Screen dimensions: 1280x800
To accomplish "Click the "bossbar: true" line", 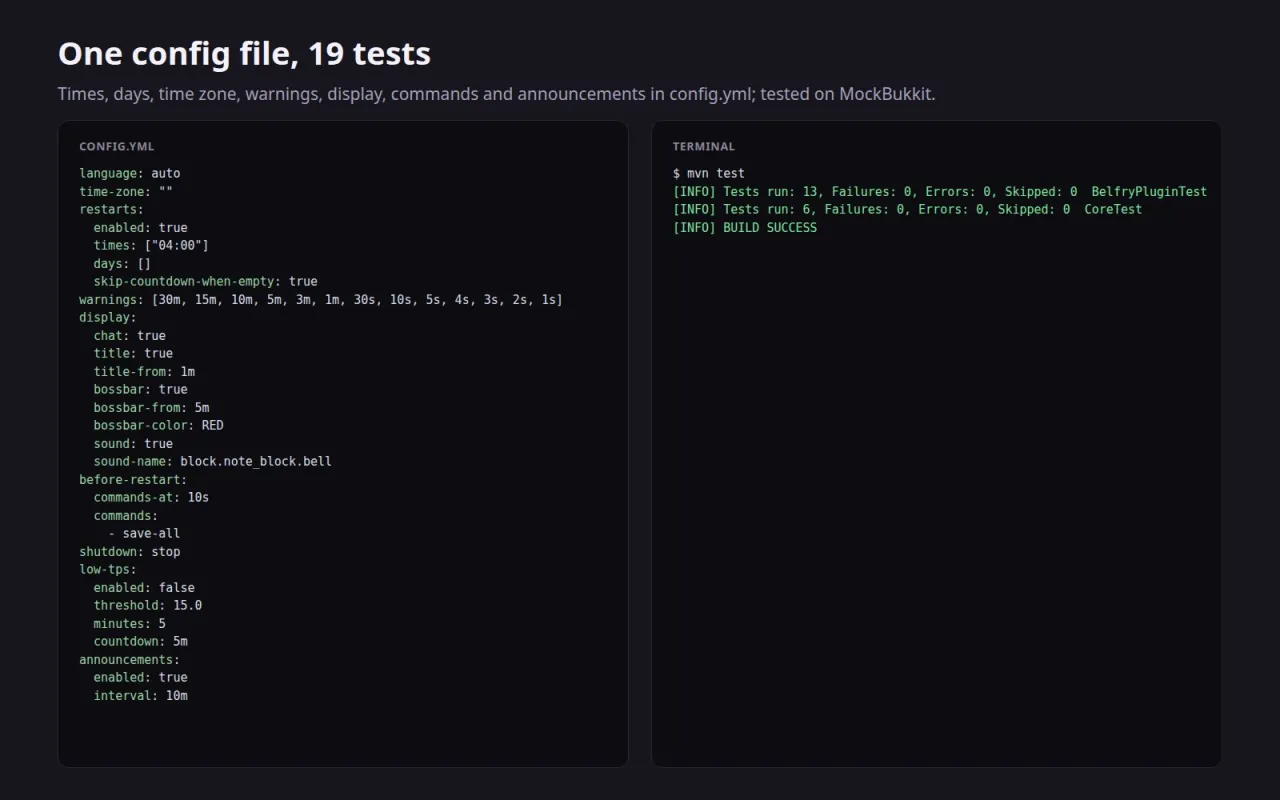I will [141, 389].
